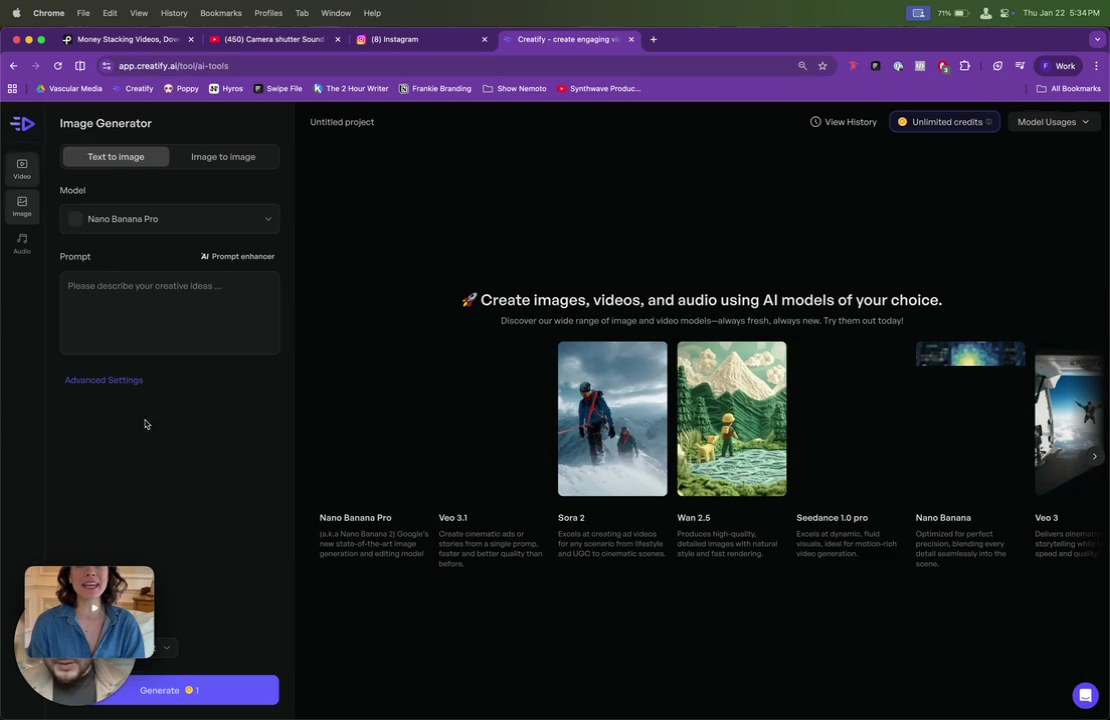Click the bookmark star in address bar
The width and height of the screenshot is (1110, 720).
pos(823,66)
